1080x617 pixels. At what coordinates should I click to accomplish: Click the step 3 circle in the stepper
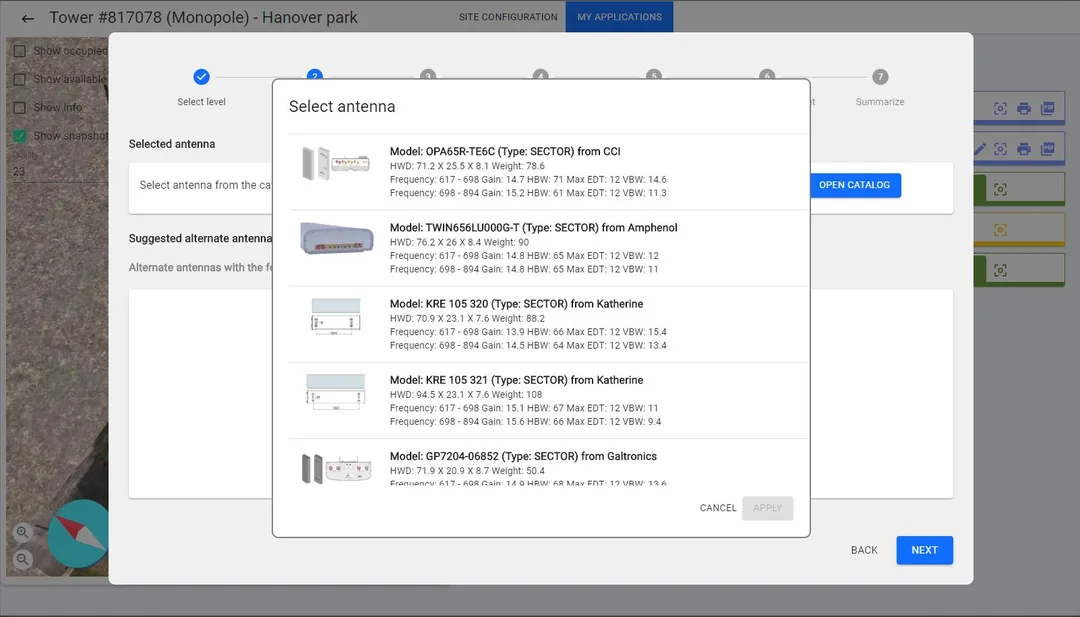(428, 74)
